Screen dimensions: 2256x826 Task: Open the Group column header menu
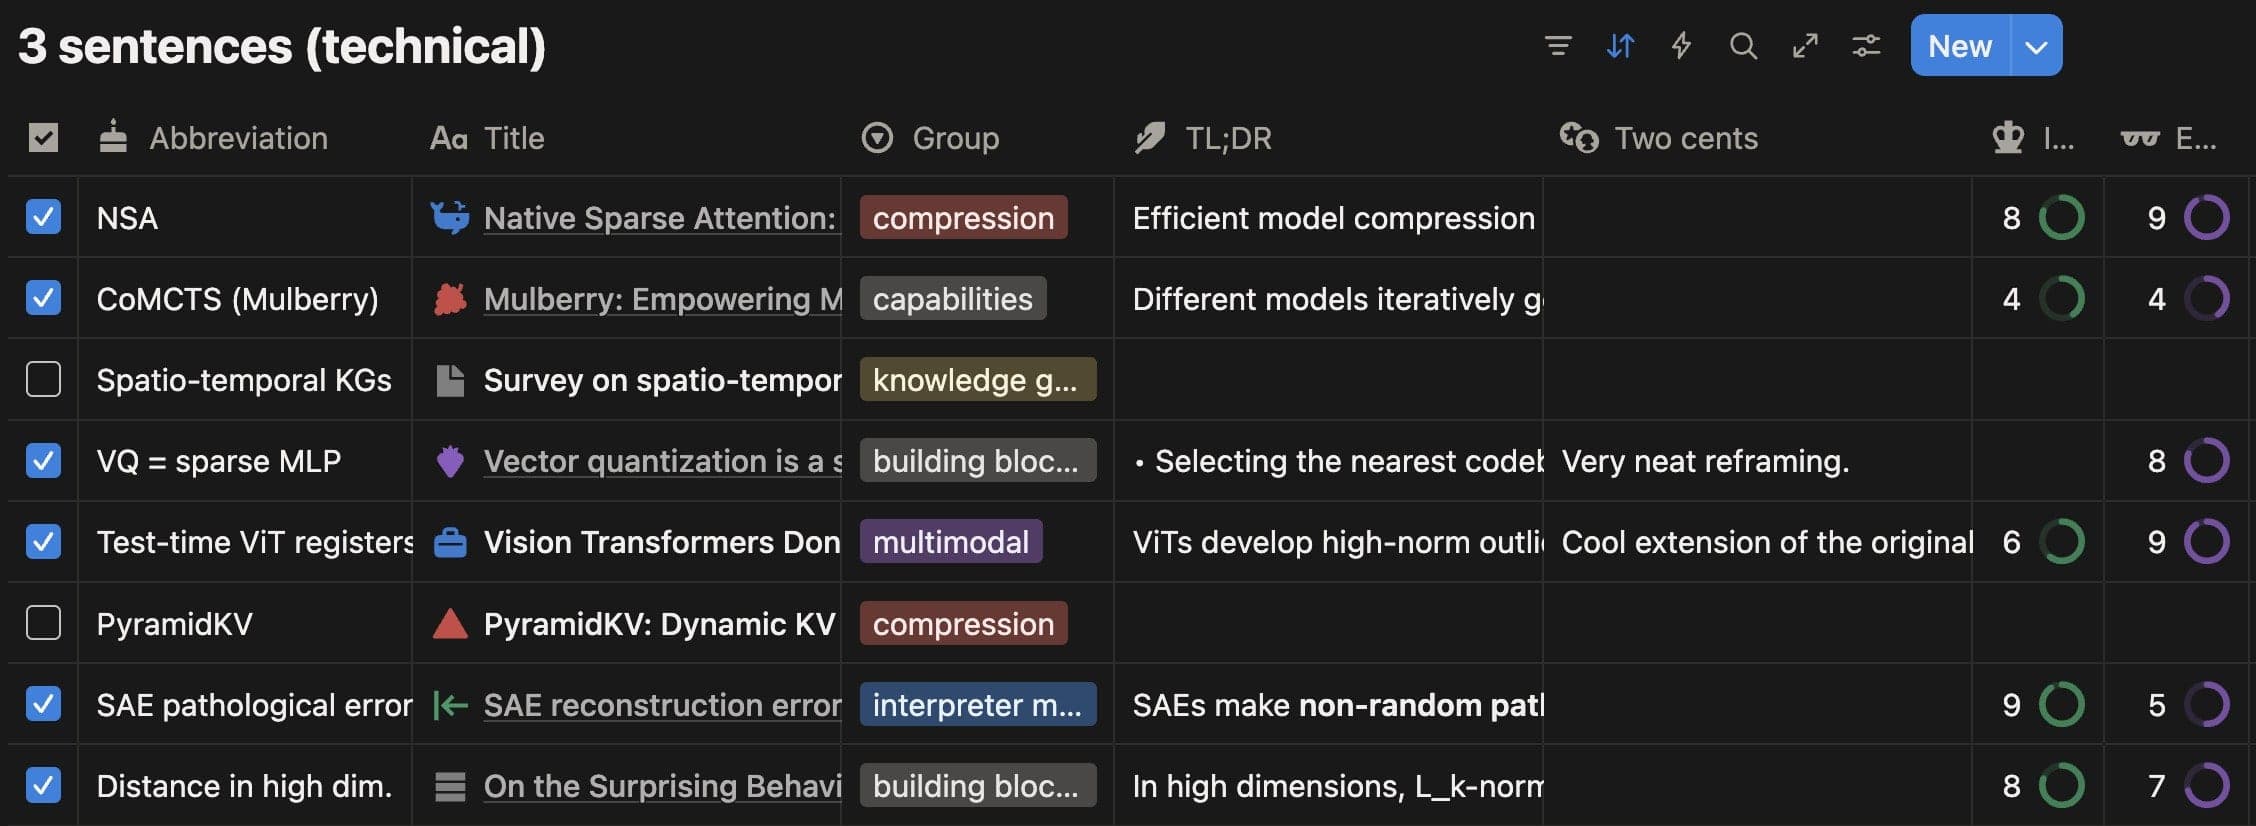tap(955, 138)
